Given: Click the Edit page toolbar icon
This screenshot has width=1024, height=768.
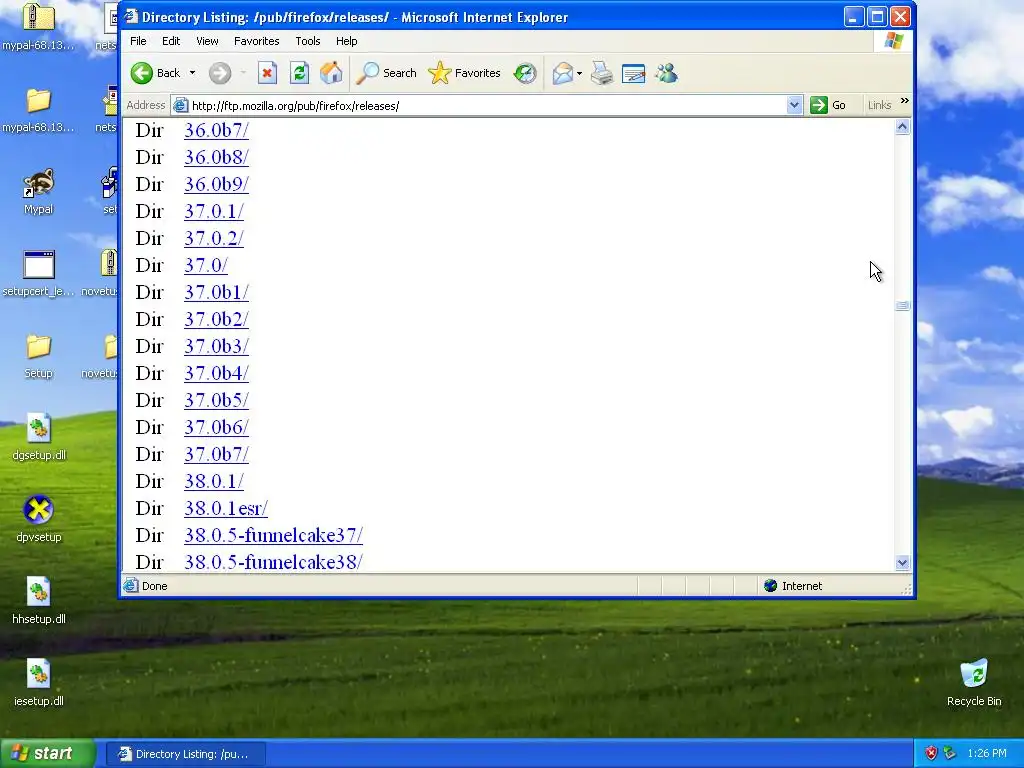Looking at the screenshot, I should point(633,73).
